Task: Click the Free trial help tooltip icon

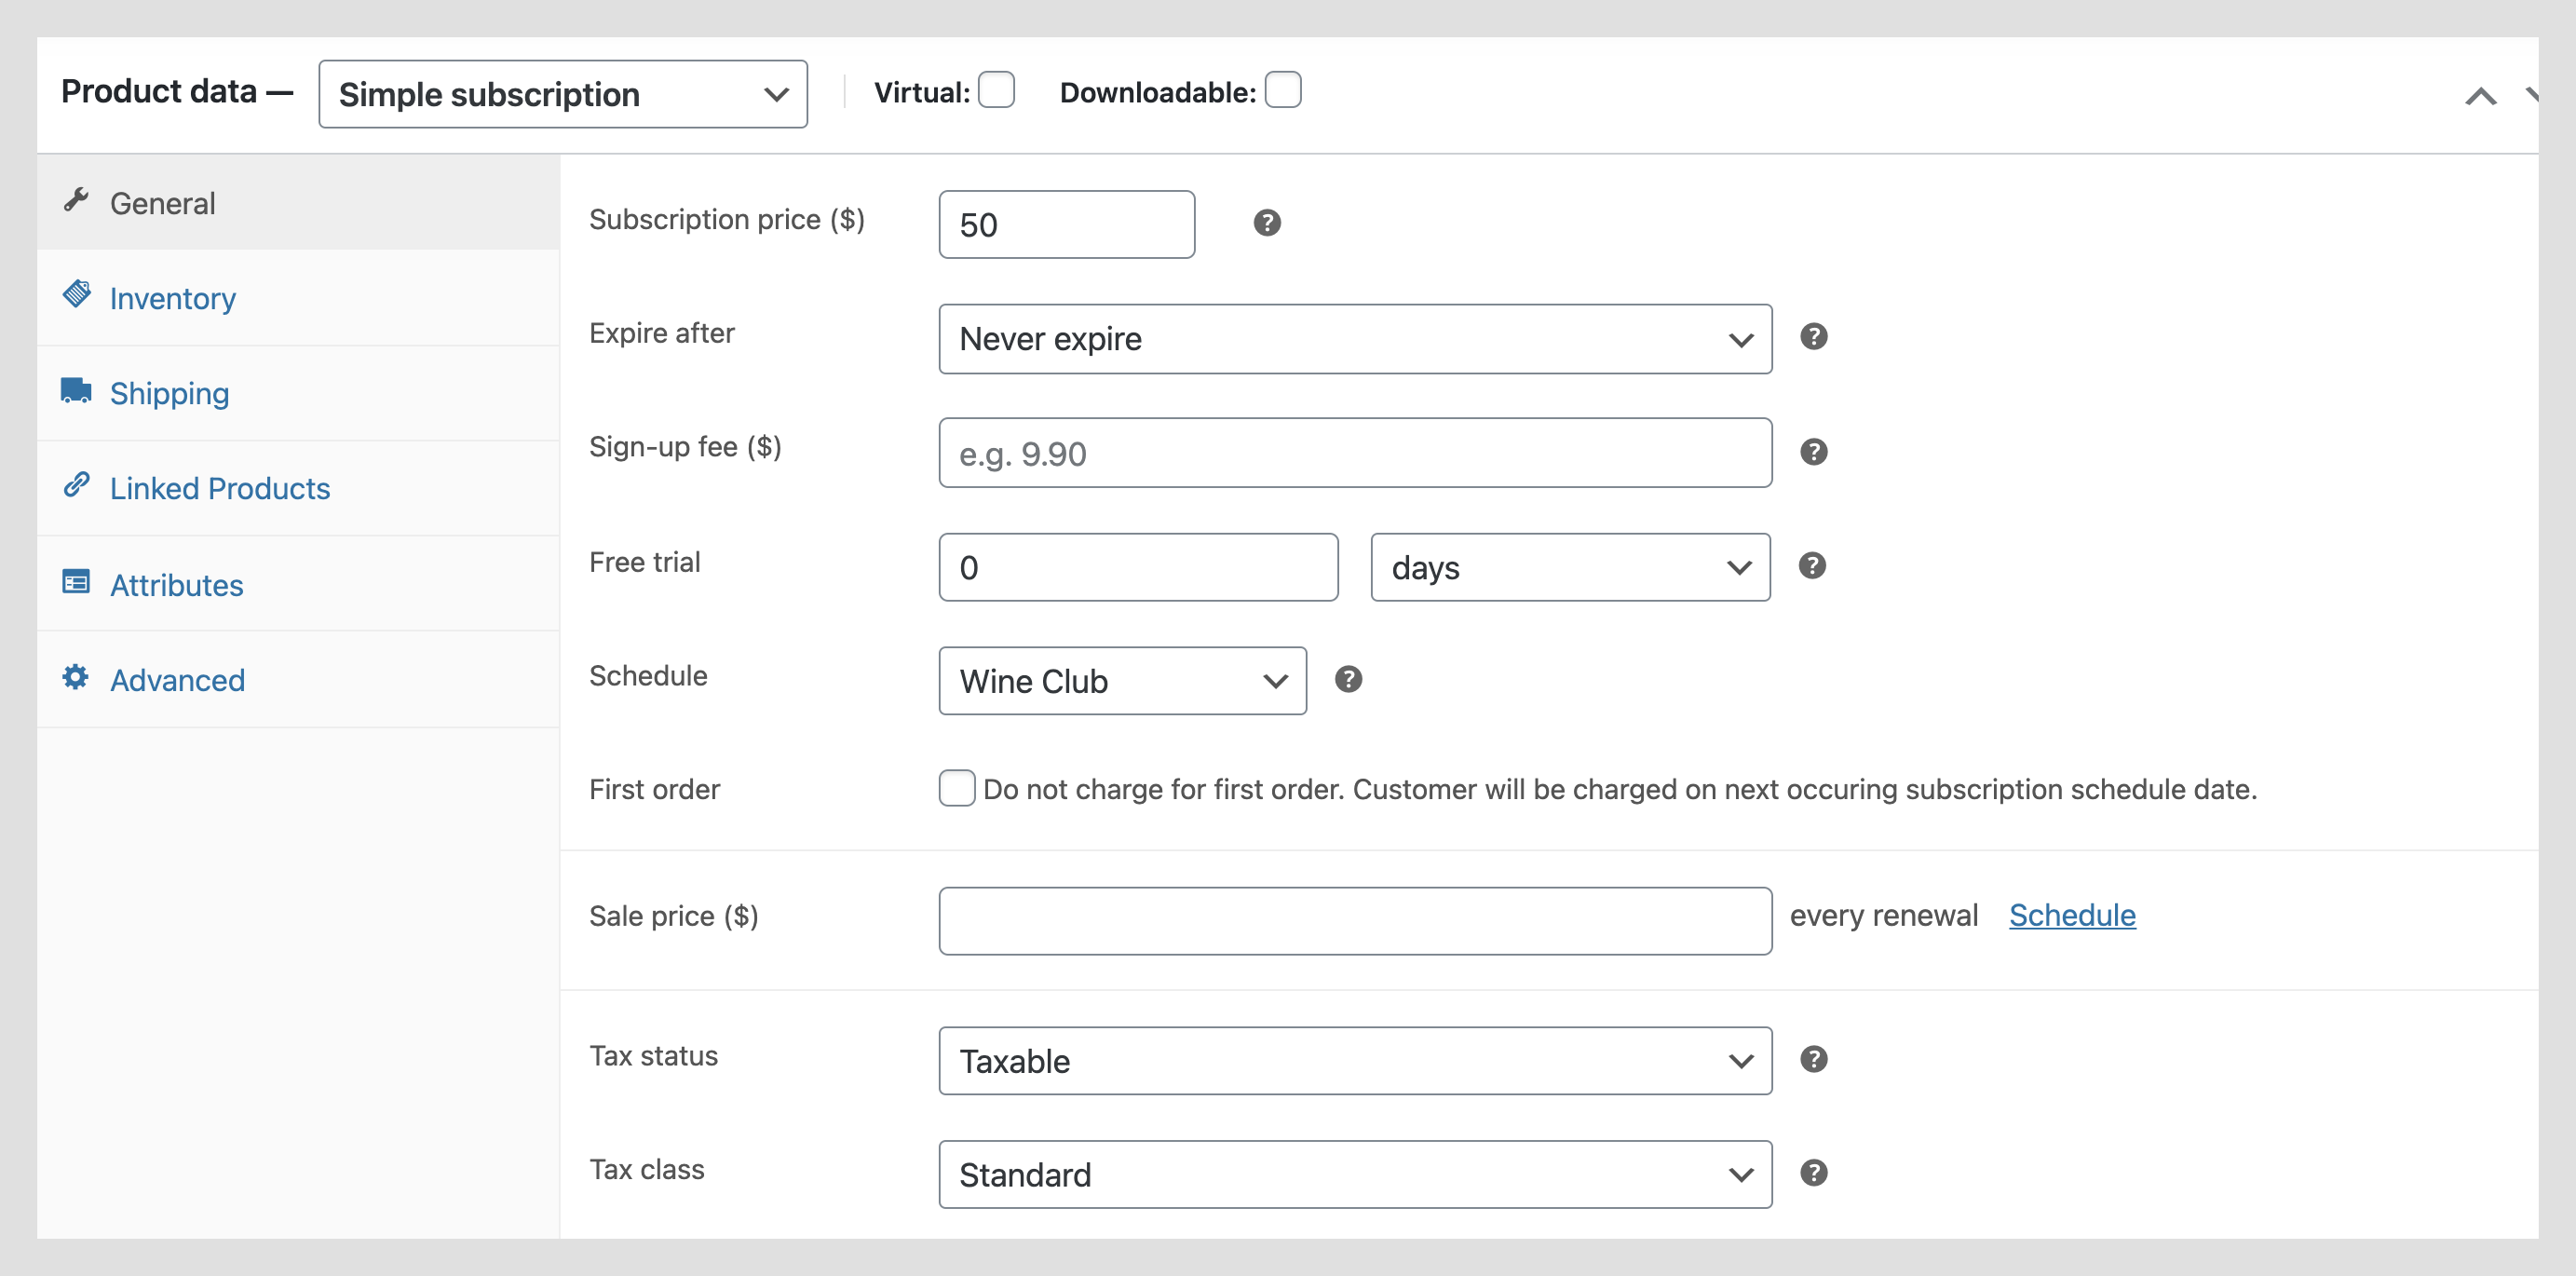Action: [x=1811, y=566]
